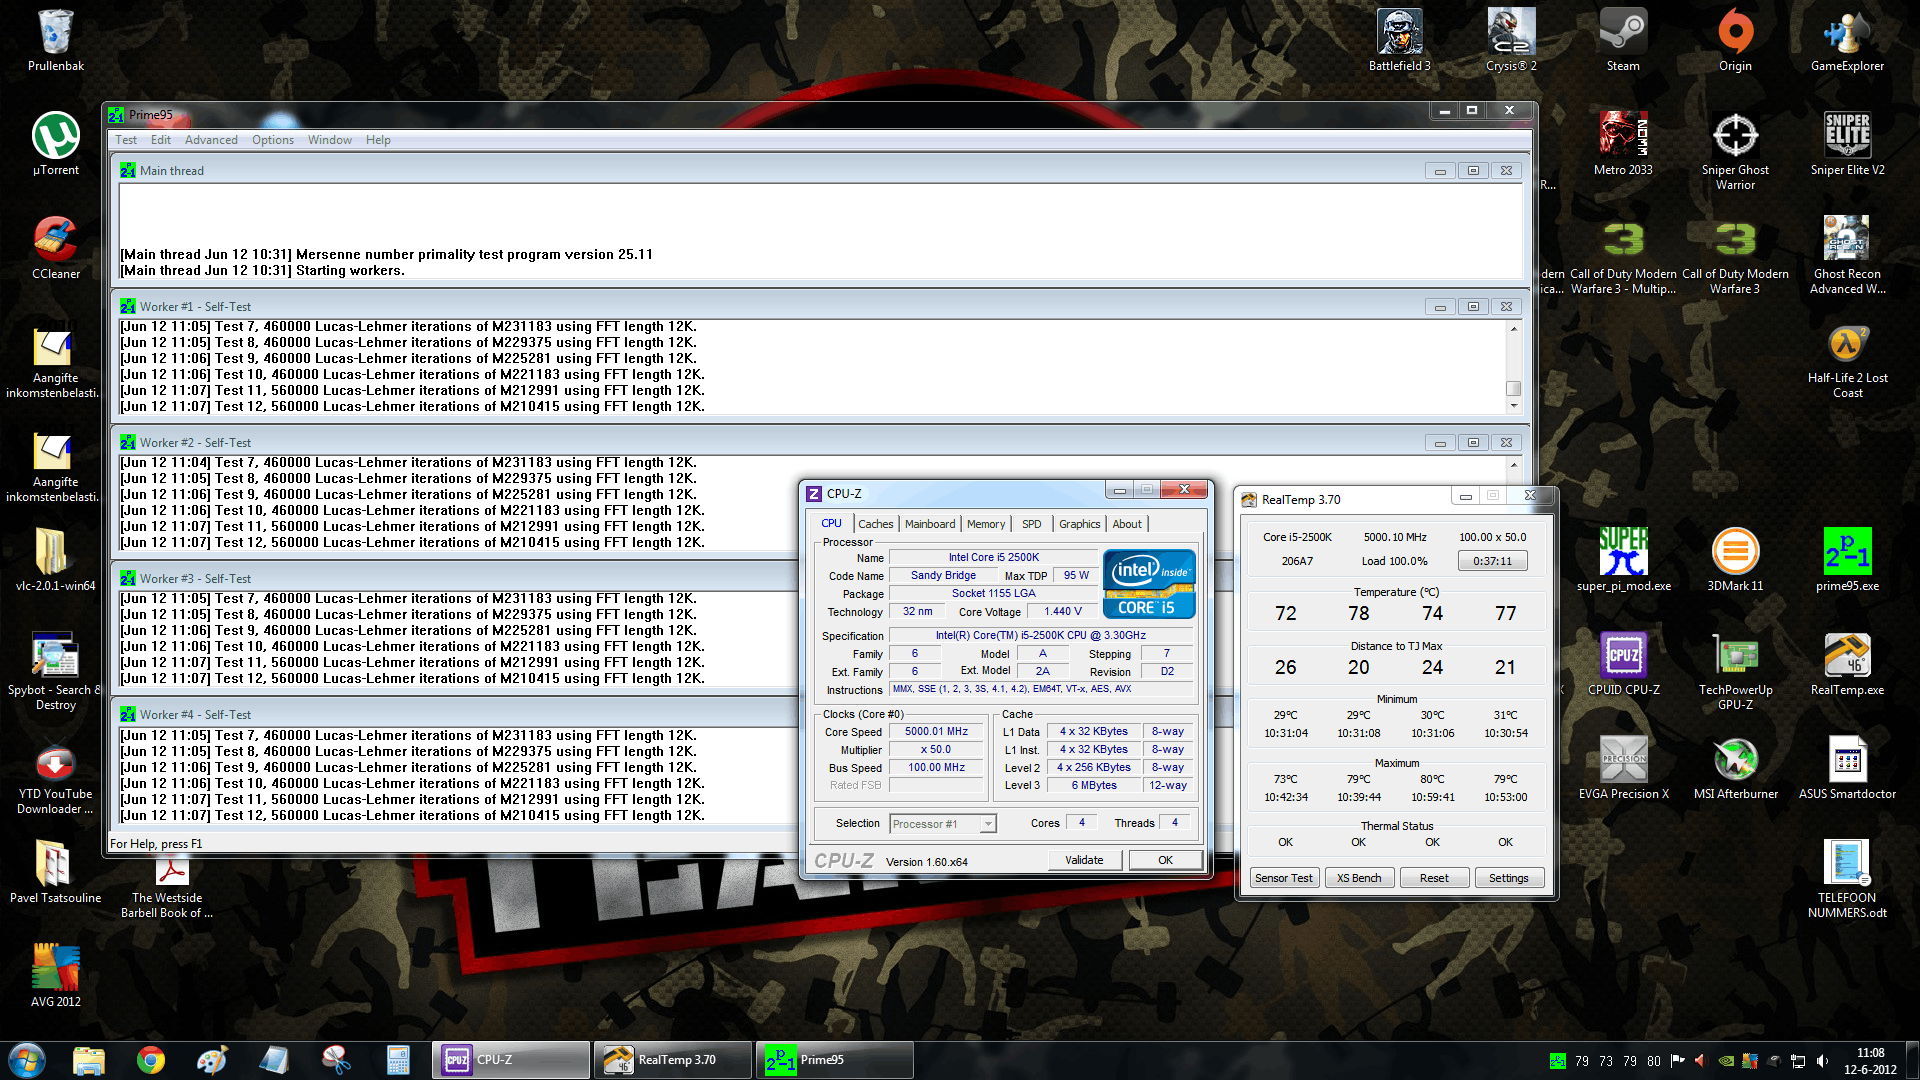
Task: Open RealTemp Settings
Action: point(1508,878)
